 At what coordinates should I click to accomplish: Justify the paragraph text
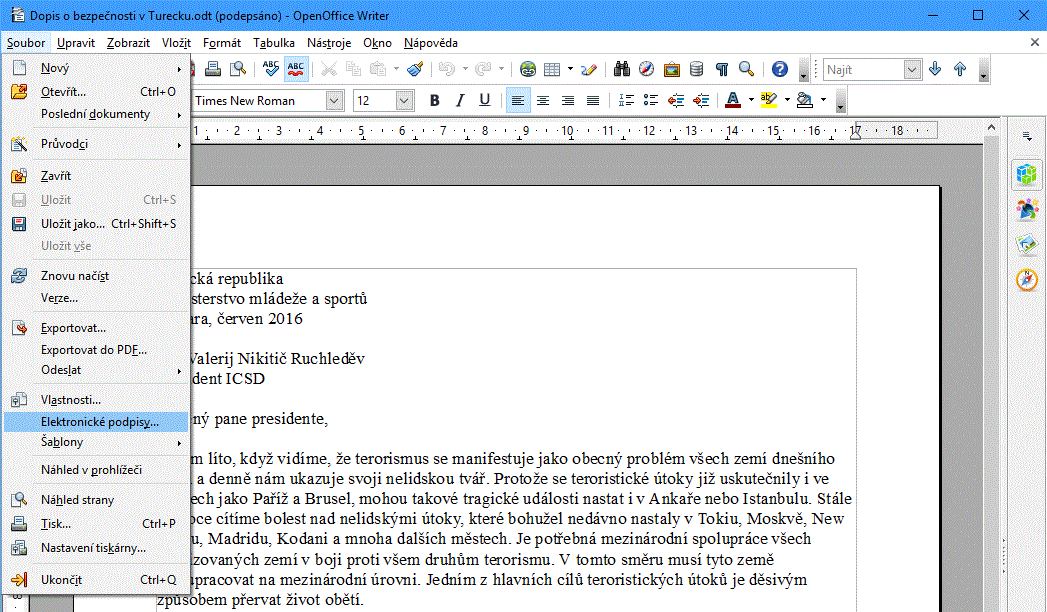point(593,100)
